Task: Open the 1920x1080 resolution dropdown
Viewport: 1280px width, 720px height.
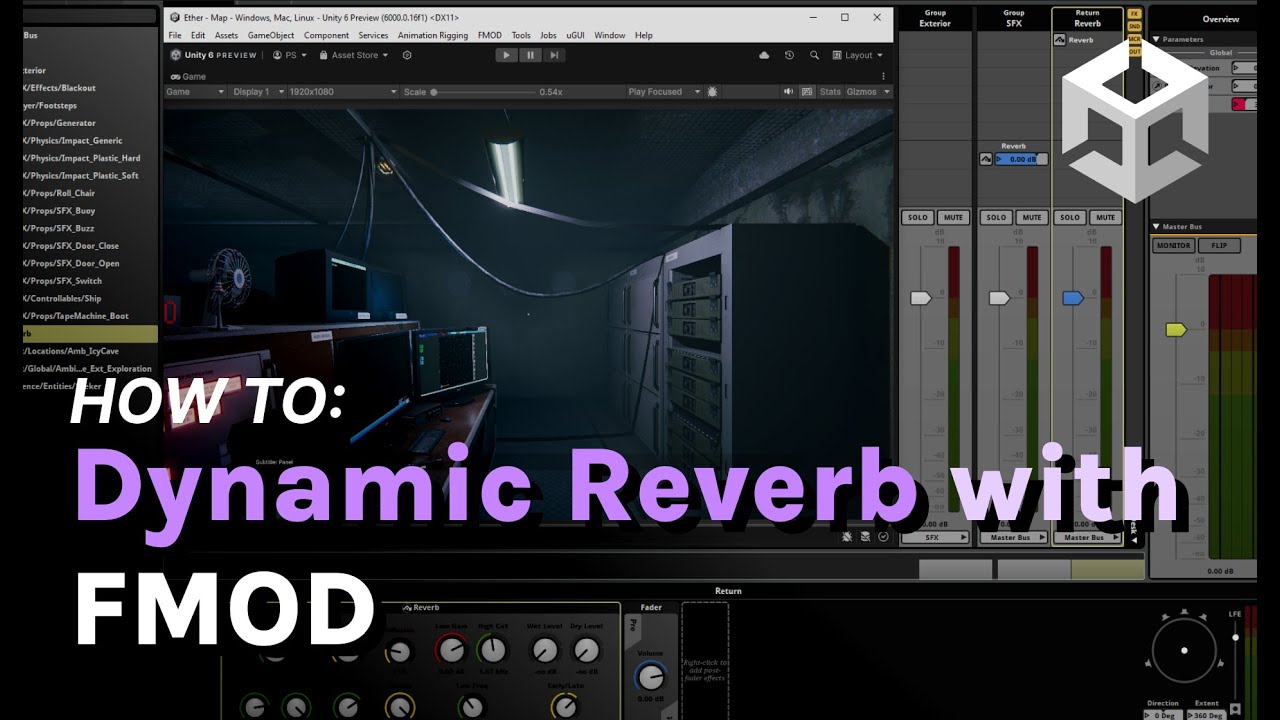Action: point(343,91)
